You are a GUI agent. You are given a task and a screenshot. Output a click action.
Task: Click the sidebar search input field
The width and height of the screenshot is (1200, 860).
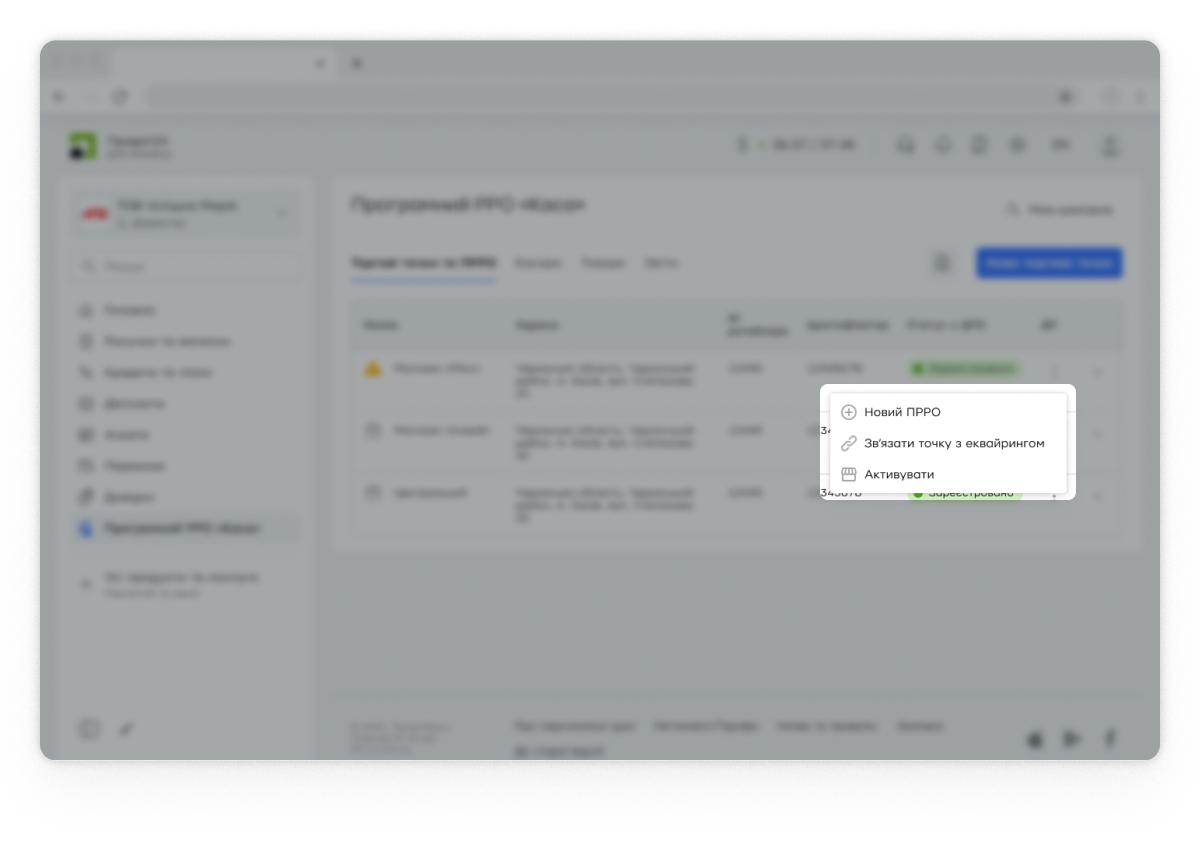[186, 267]
